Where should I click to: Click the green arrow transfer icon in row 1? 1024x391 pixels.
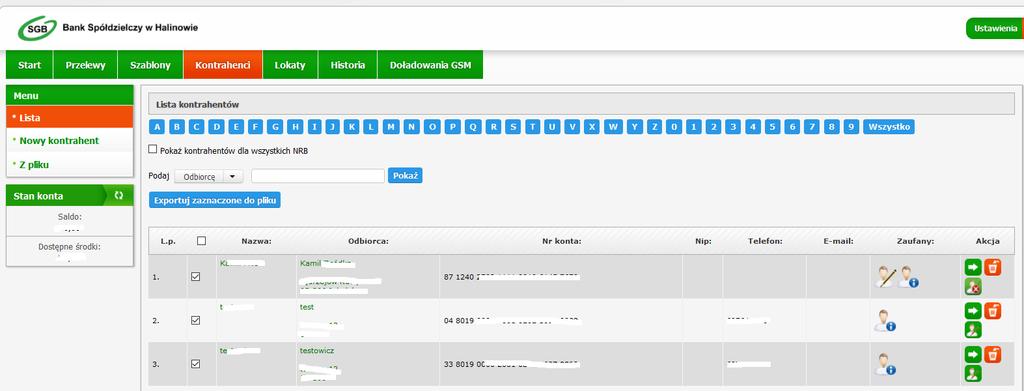point(973,266)
